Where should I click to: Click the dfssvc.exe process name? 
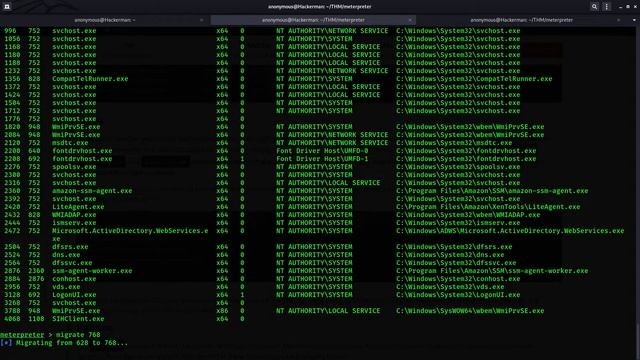[72, 263]
